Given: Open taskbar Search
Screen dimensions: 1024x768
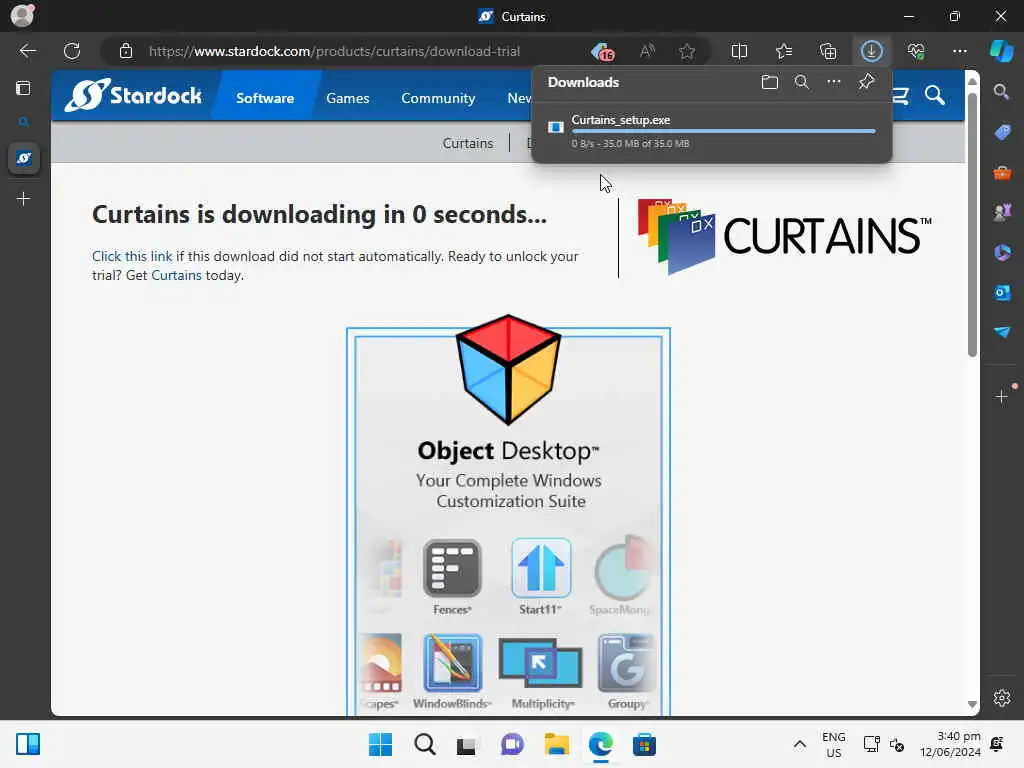Looking at the screenshot, I should pyautogui.click(x=424, y=744).
